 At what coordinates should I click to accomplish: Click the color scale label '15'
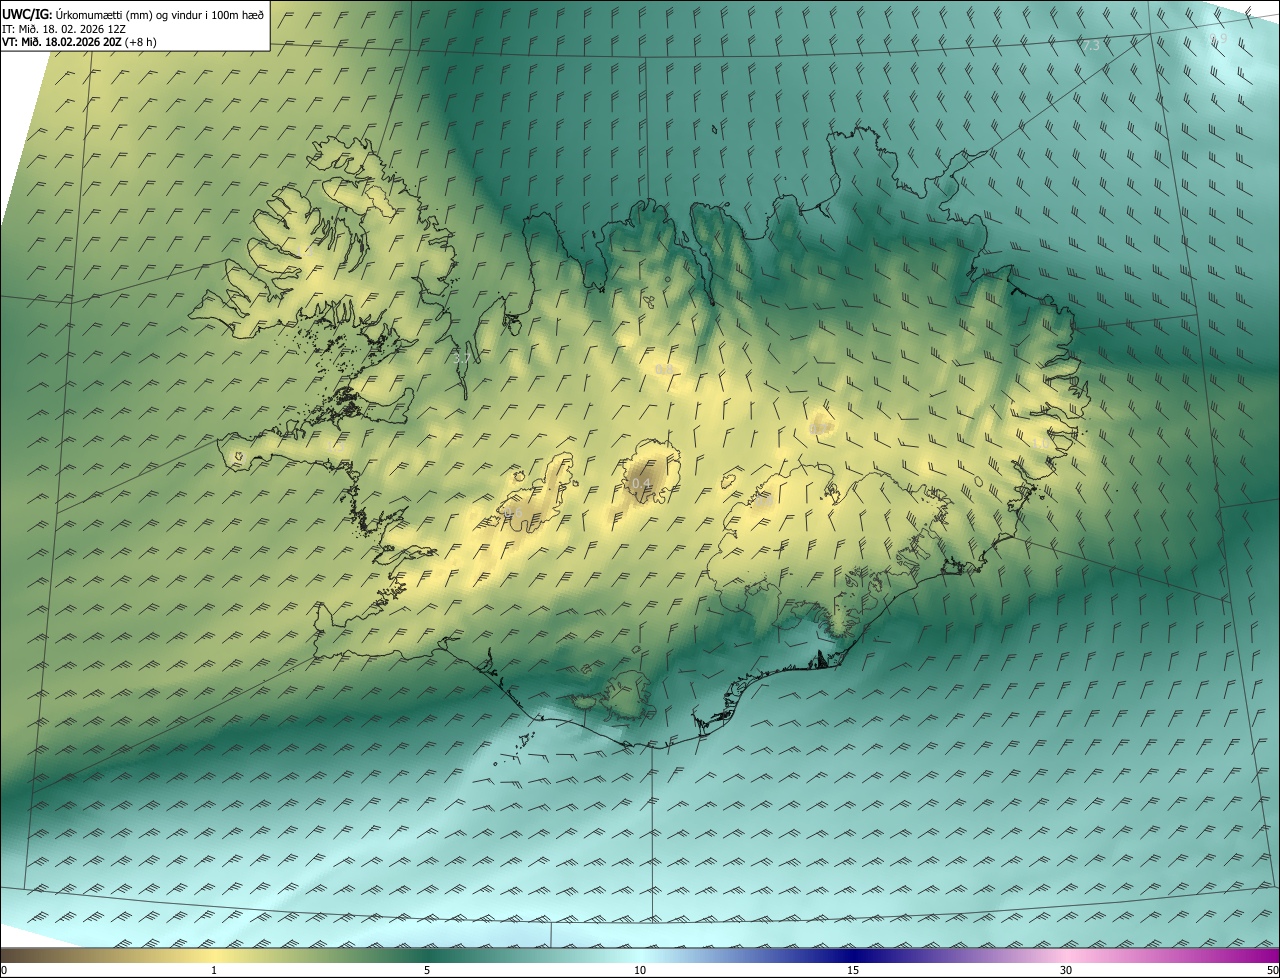click(853, 970)
